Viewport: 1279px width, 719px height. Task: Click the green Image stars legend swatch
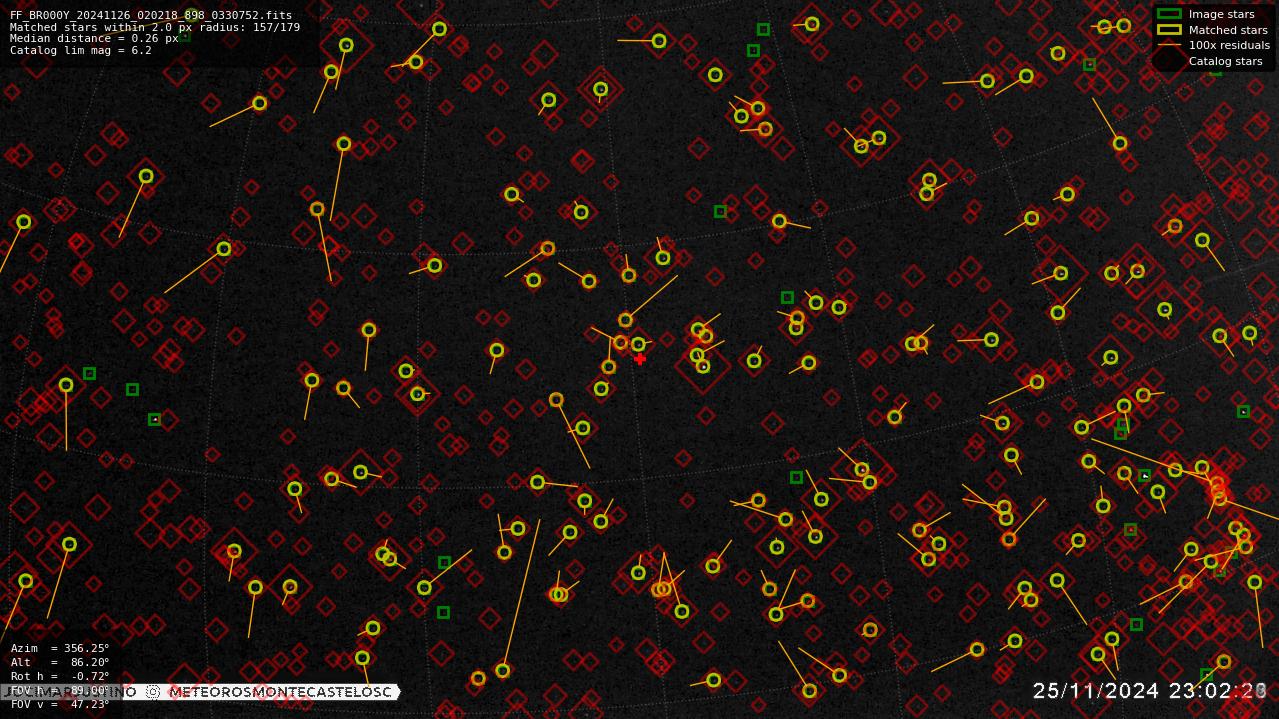(x=1169, y=14)
